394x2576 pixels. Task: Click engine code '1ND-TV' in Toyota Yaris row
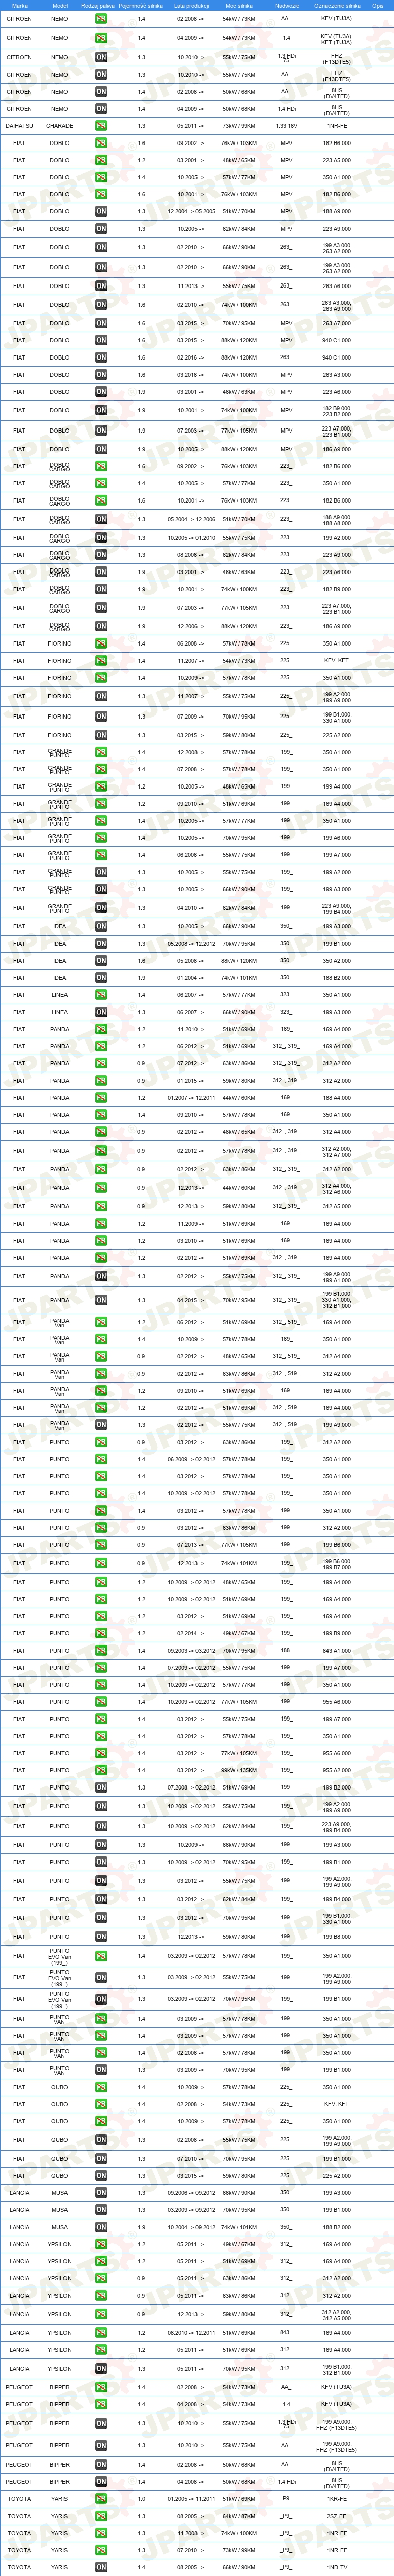click(x=337, y=2567)
